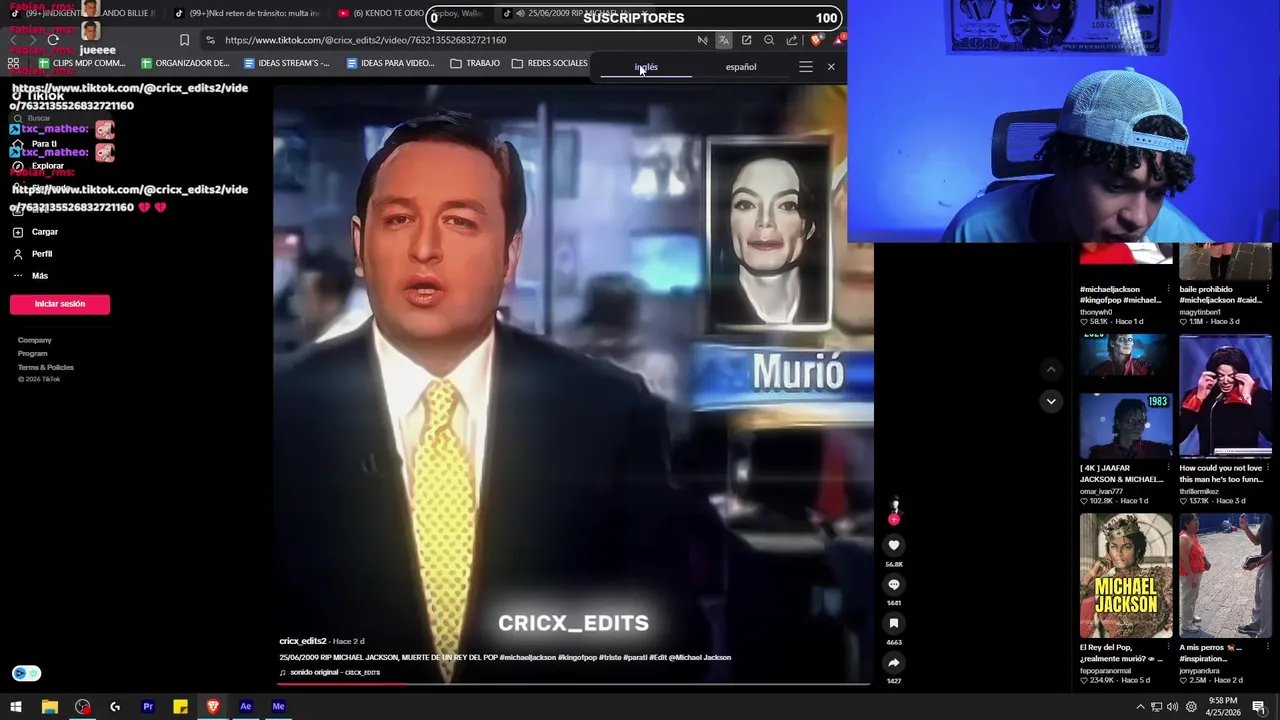Open Brave browser in the taskbar

[213, 706]
